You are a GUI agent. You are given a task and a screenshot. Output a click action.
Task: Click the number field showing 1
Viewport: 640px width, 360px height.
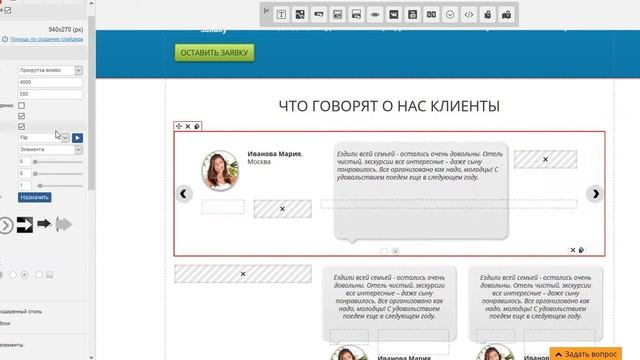(24, 185)
